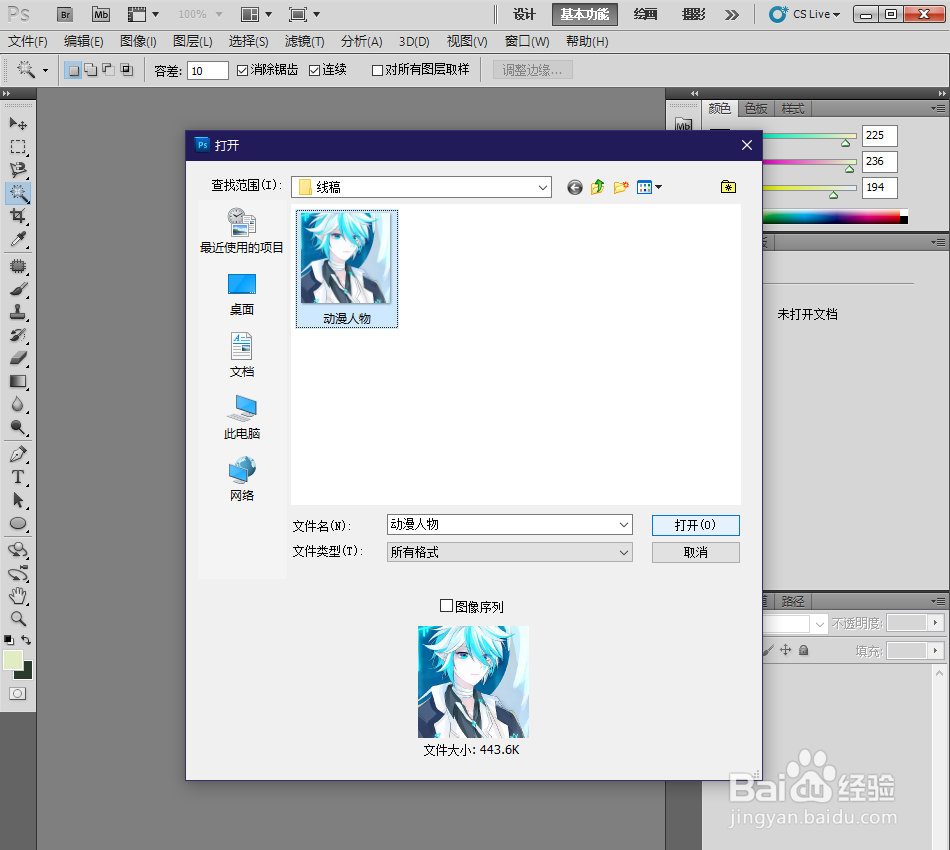Select the Horizontal Type tool
Screen dimensions: 950x850
coord(18,477)
